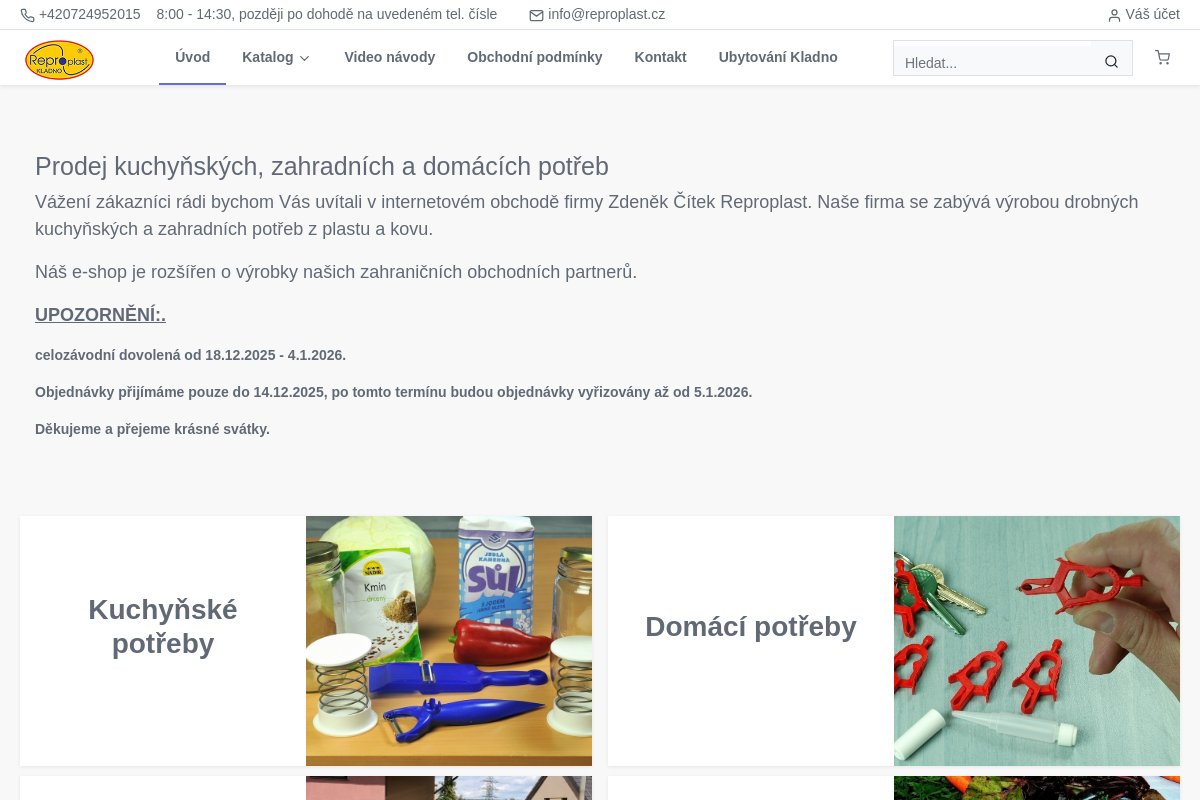Open Video návody
This screenshot has height=800, width=1200.
(x=389, y=57)
